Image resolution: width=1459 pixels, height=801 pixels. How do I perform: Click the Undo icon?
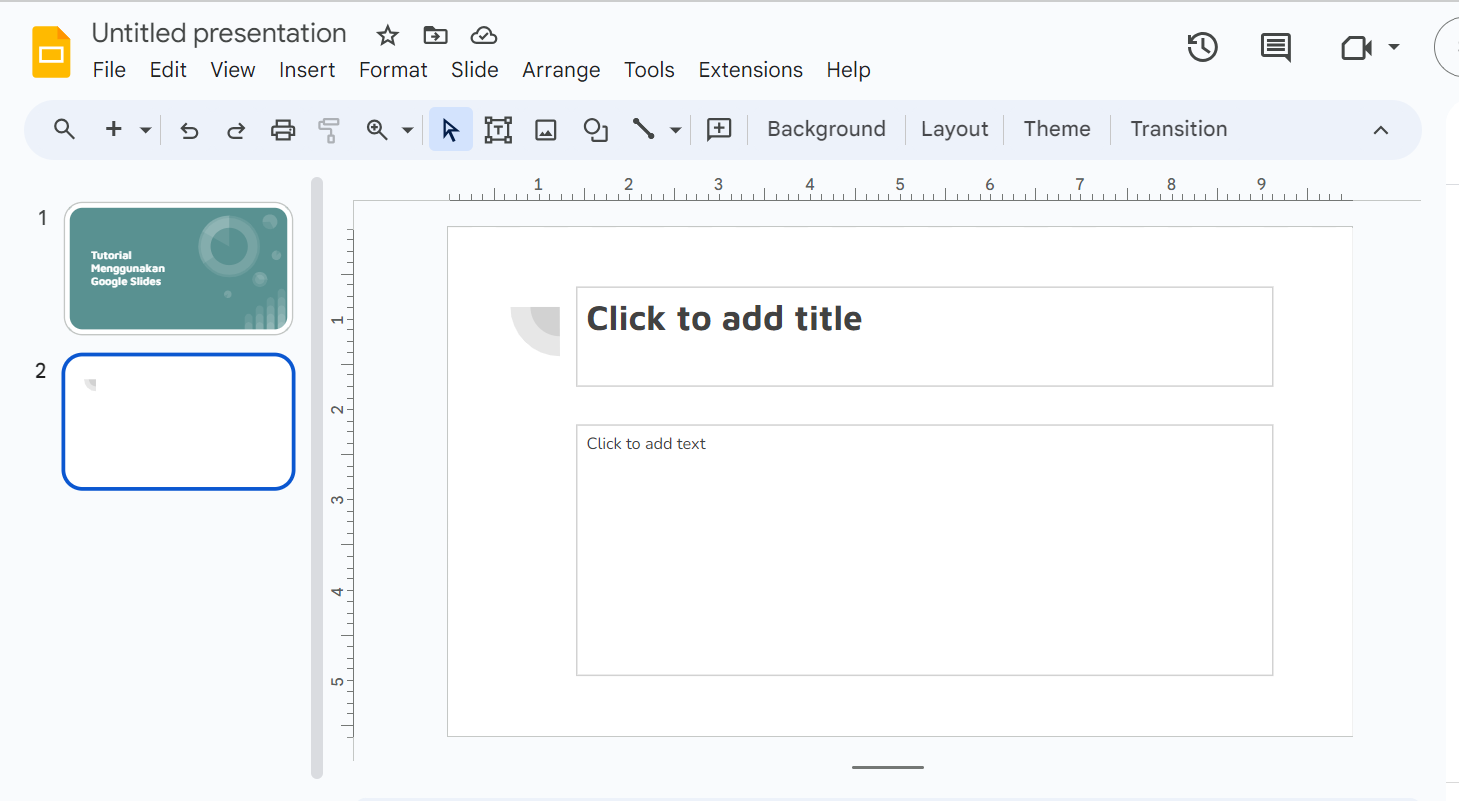[189, 129]
